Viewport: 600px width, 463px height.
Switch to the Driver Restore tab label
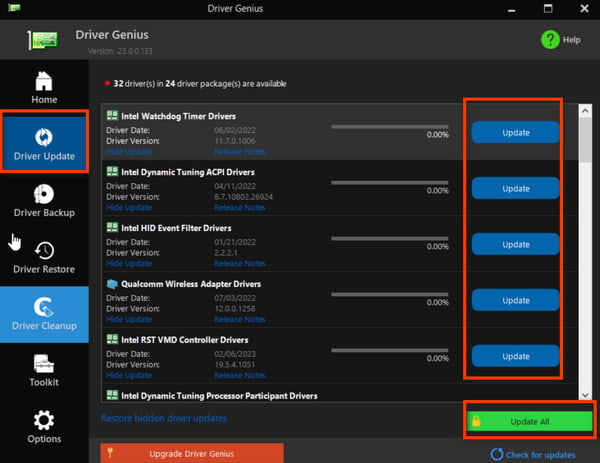pos(44,269)
